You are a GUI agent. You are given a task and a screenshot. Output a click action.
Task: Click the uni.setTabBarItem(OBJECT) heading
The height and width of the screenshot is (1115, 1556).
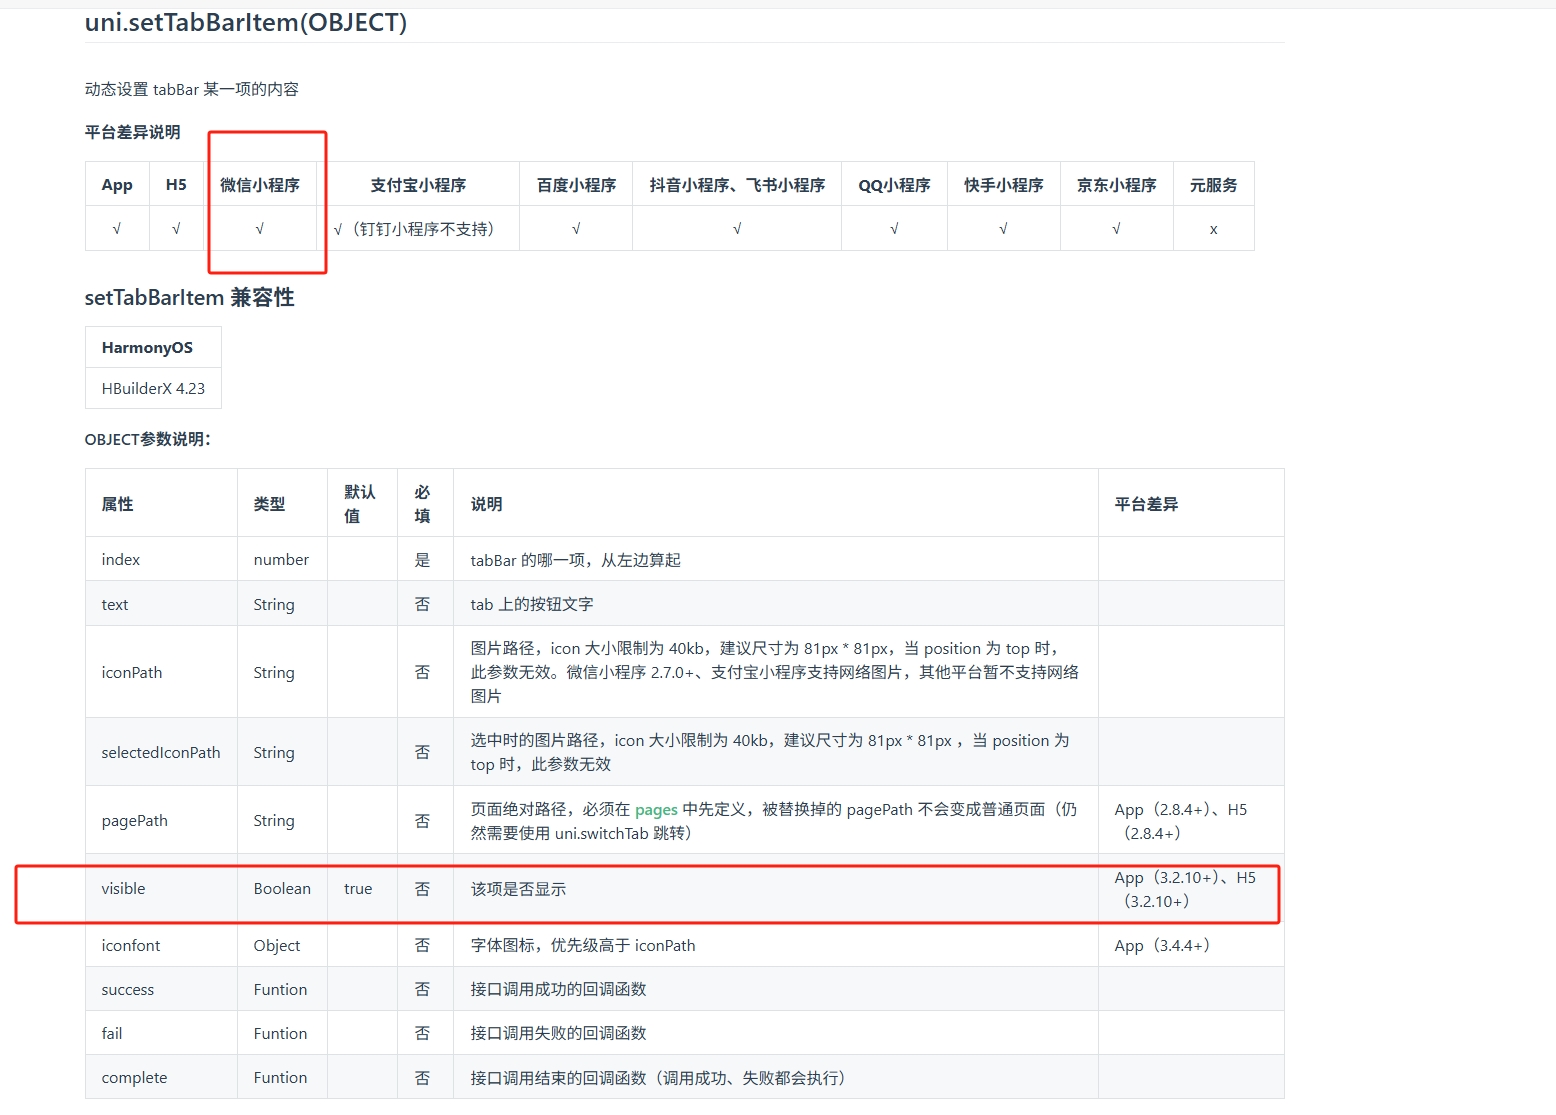246,22
